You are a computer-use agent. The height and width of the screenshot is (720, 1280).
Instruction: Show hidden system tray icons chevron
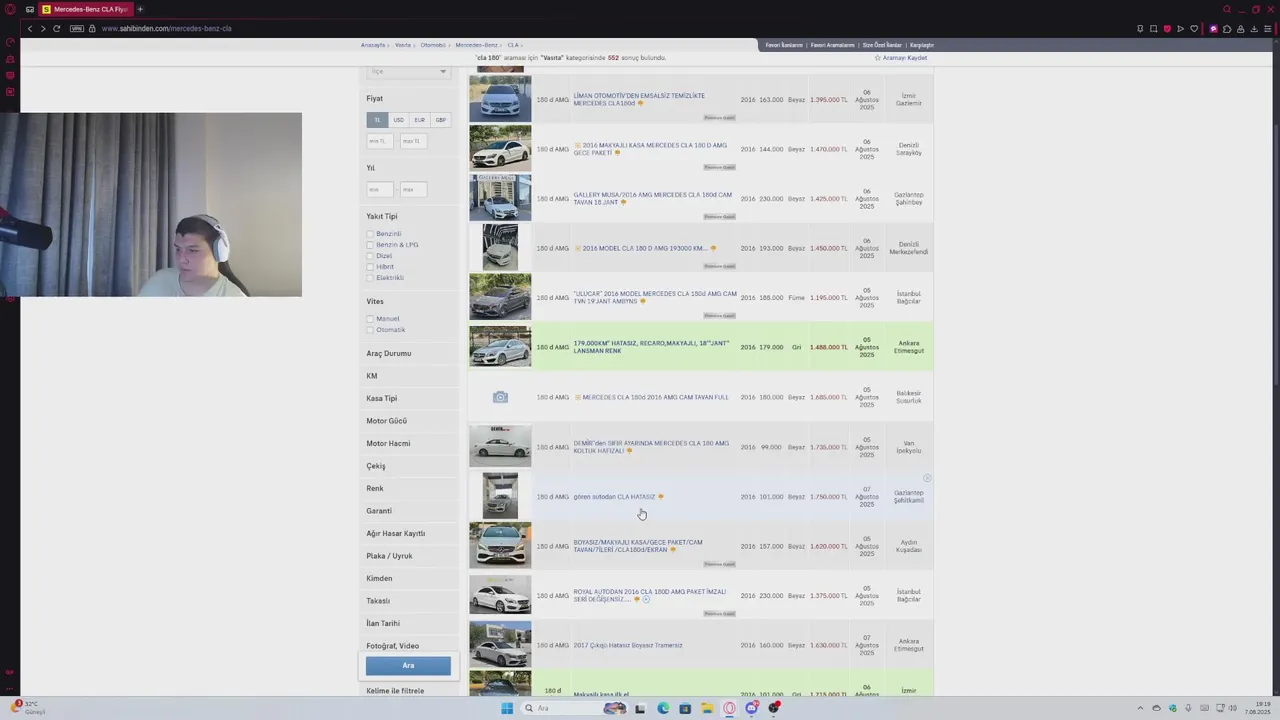1140,708
